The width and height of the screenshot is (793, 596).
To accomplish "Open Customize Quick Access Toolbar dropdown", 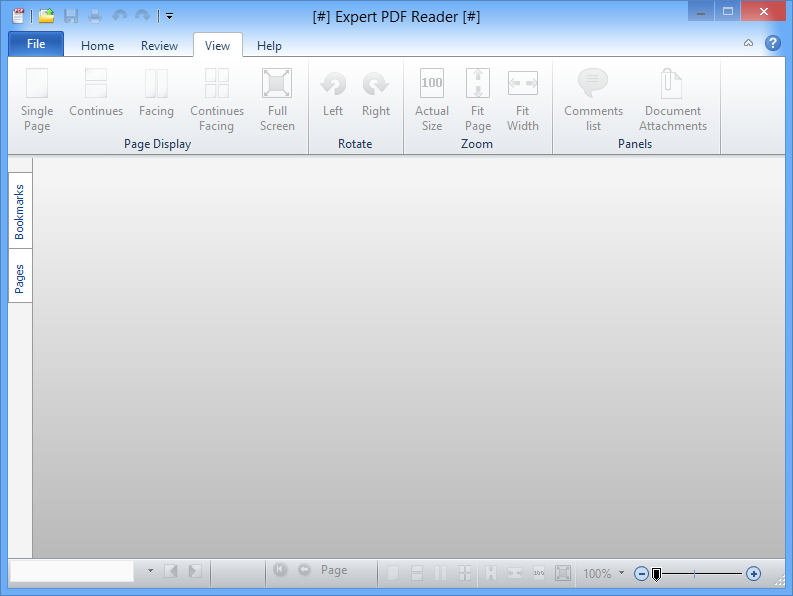I will pos(169,16).
